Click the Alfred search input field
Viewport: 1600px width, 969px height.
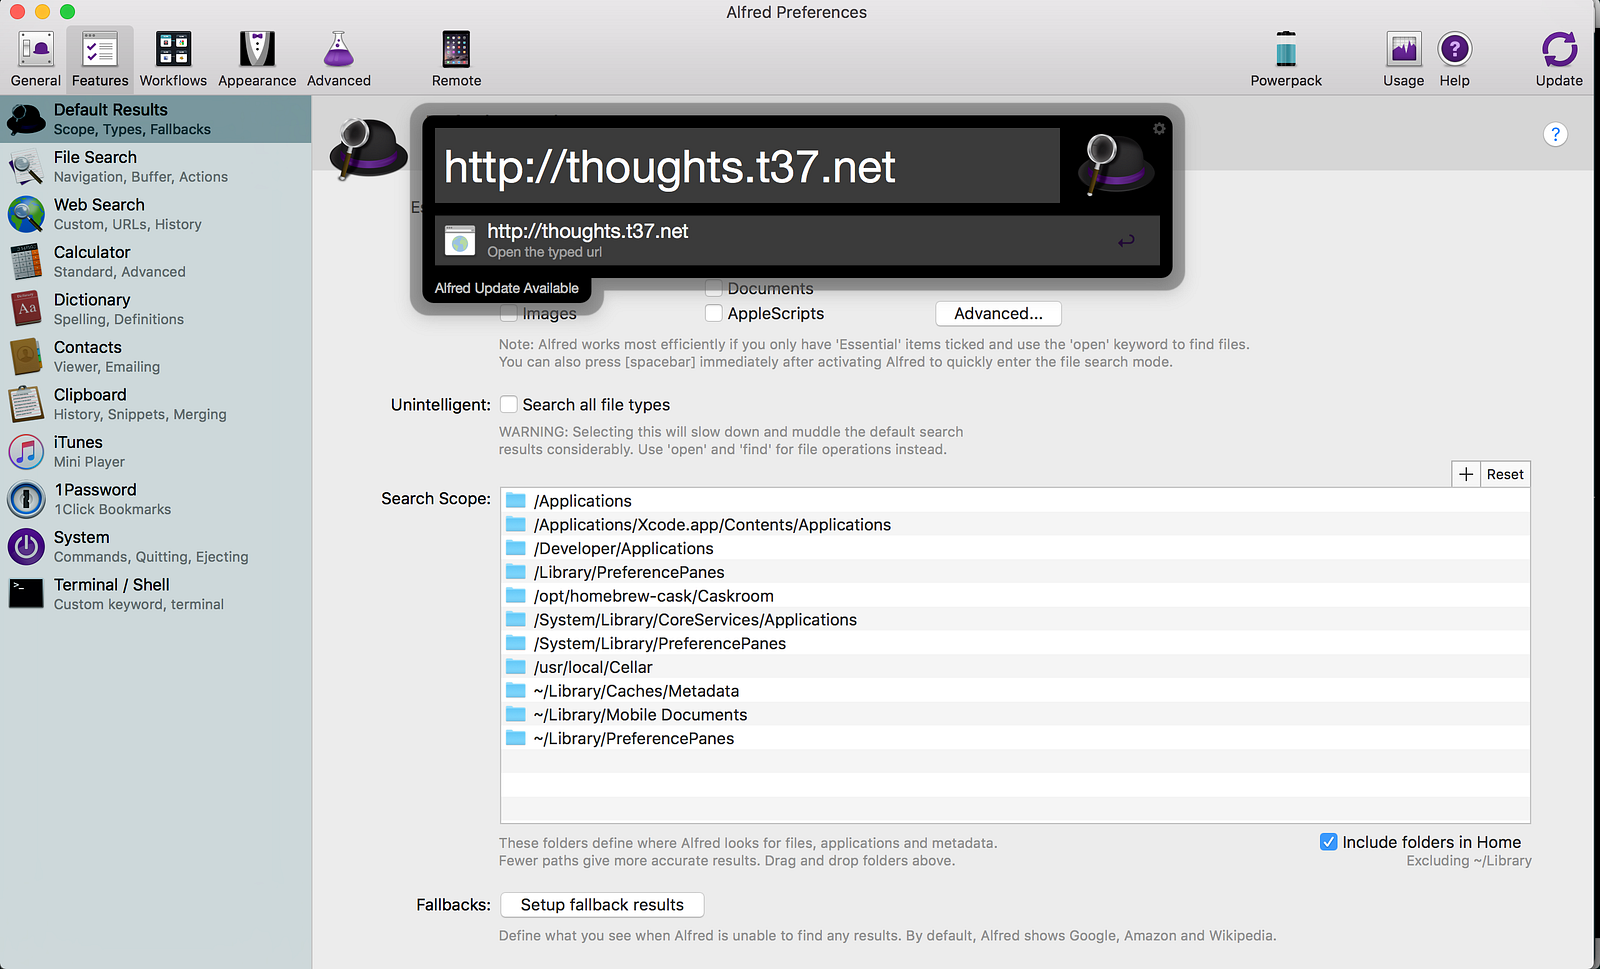747,166
